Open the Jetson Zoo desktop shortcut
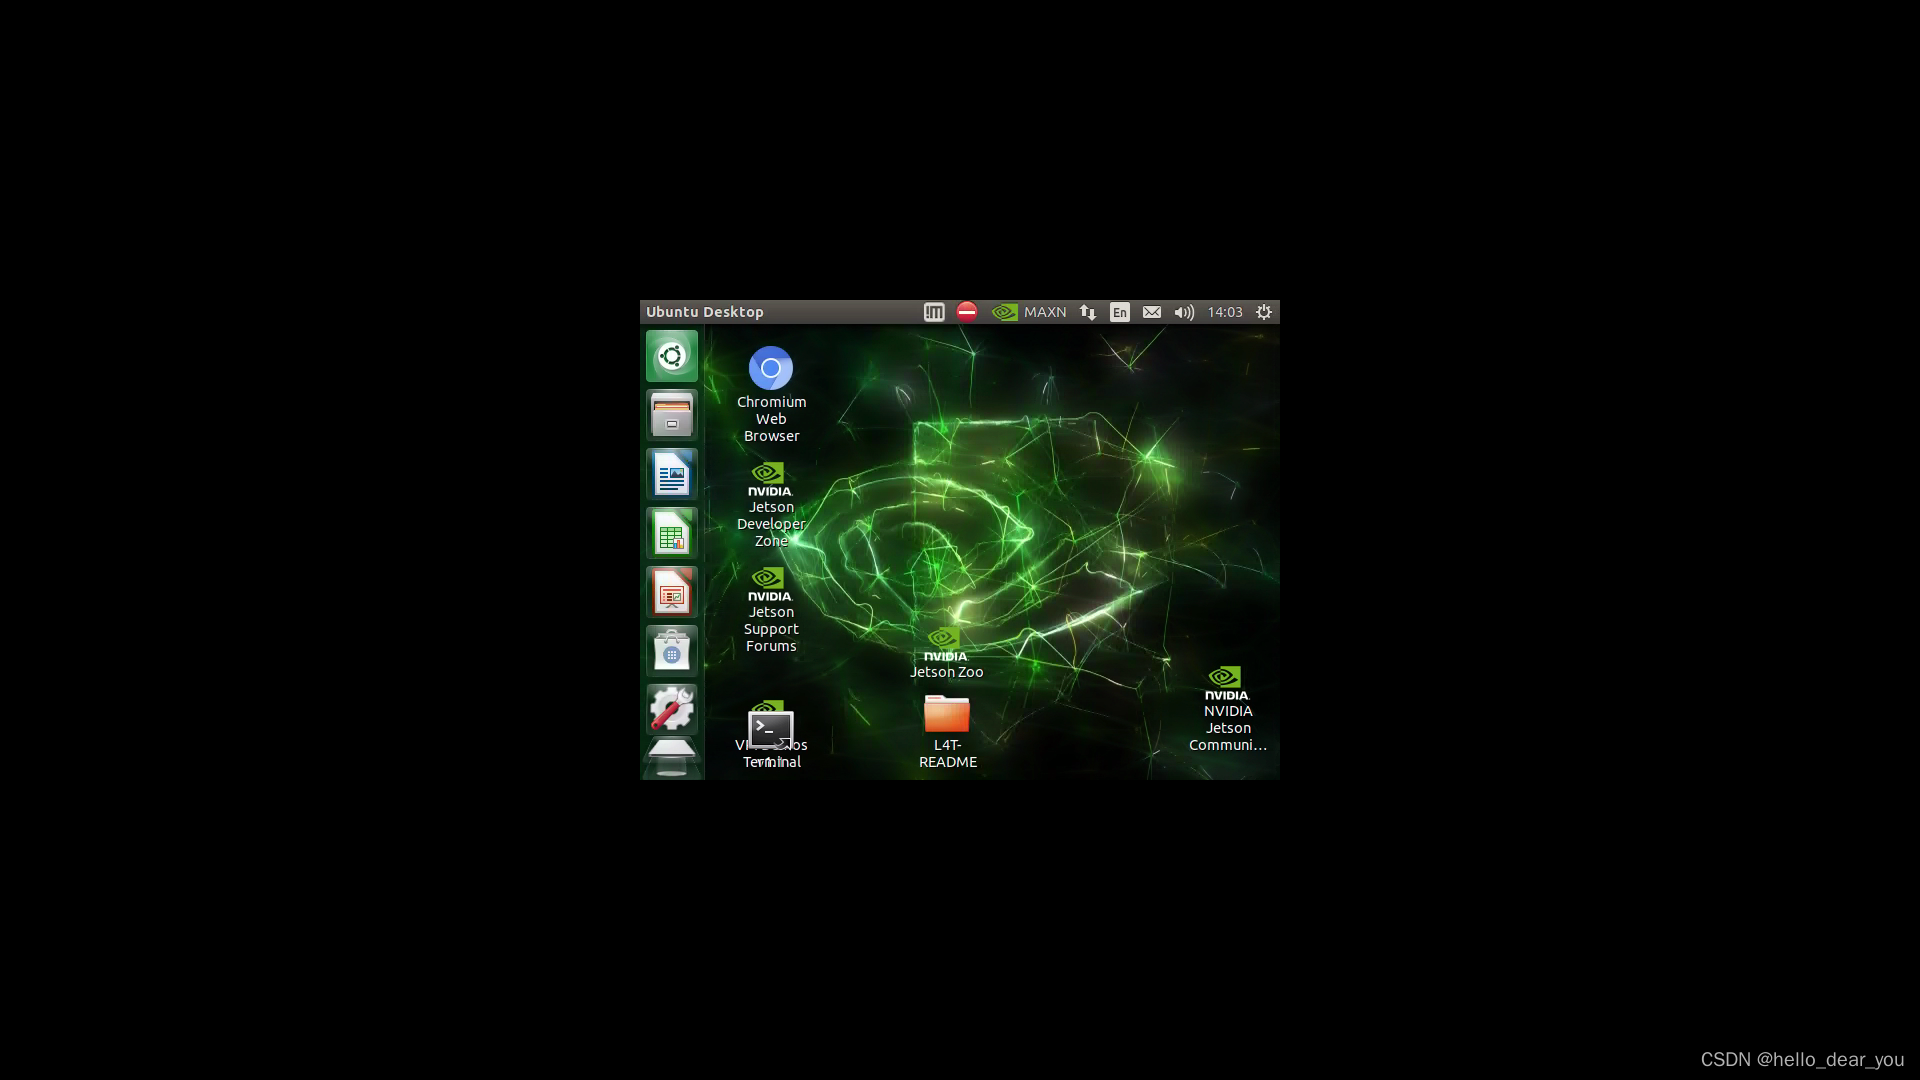The width and height of the screenshot is (1920, 1080). pyautogui.click(x=946, y=645)
